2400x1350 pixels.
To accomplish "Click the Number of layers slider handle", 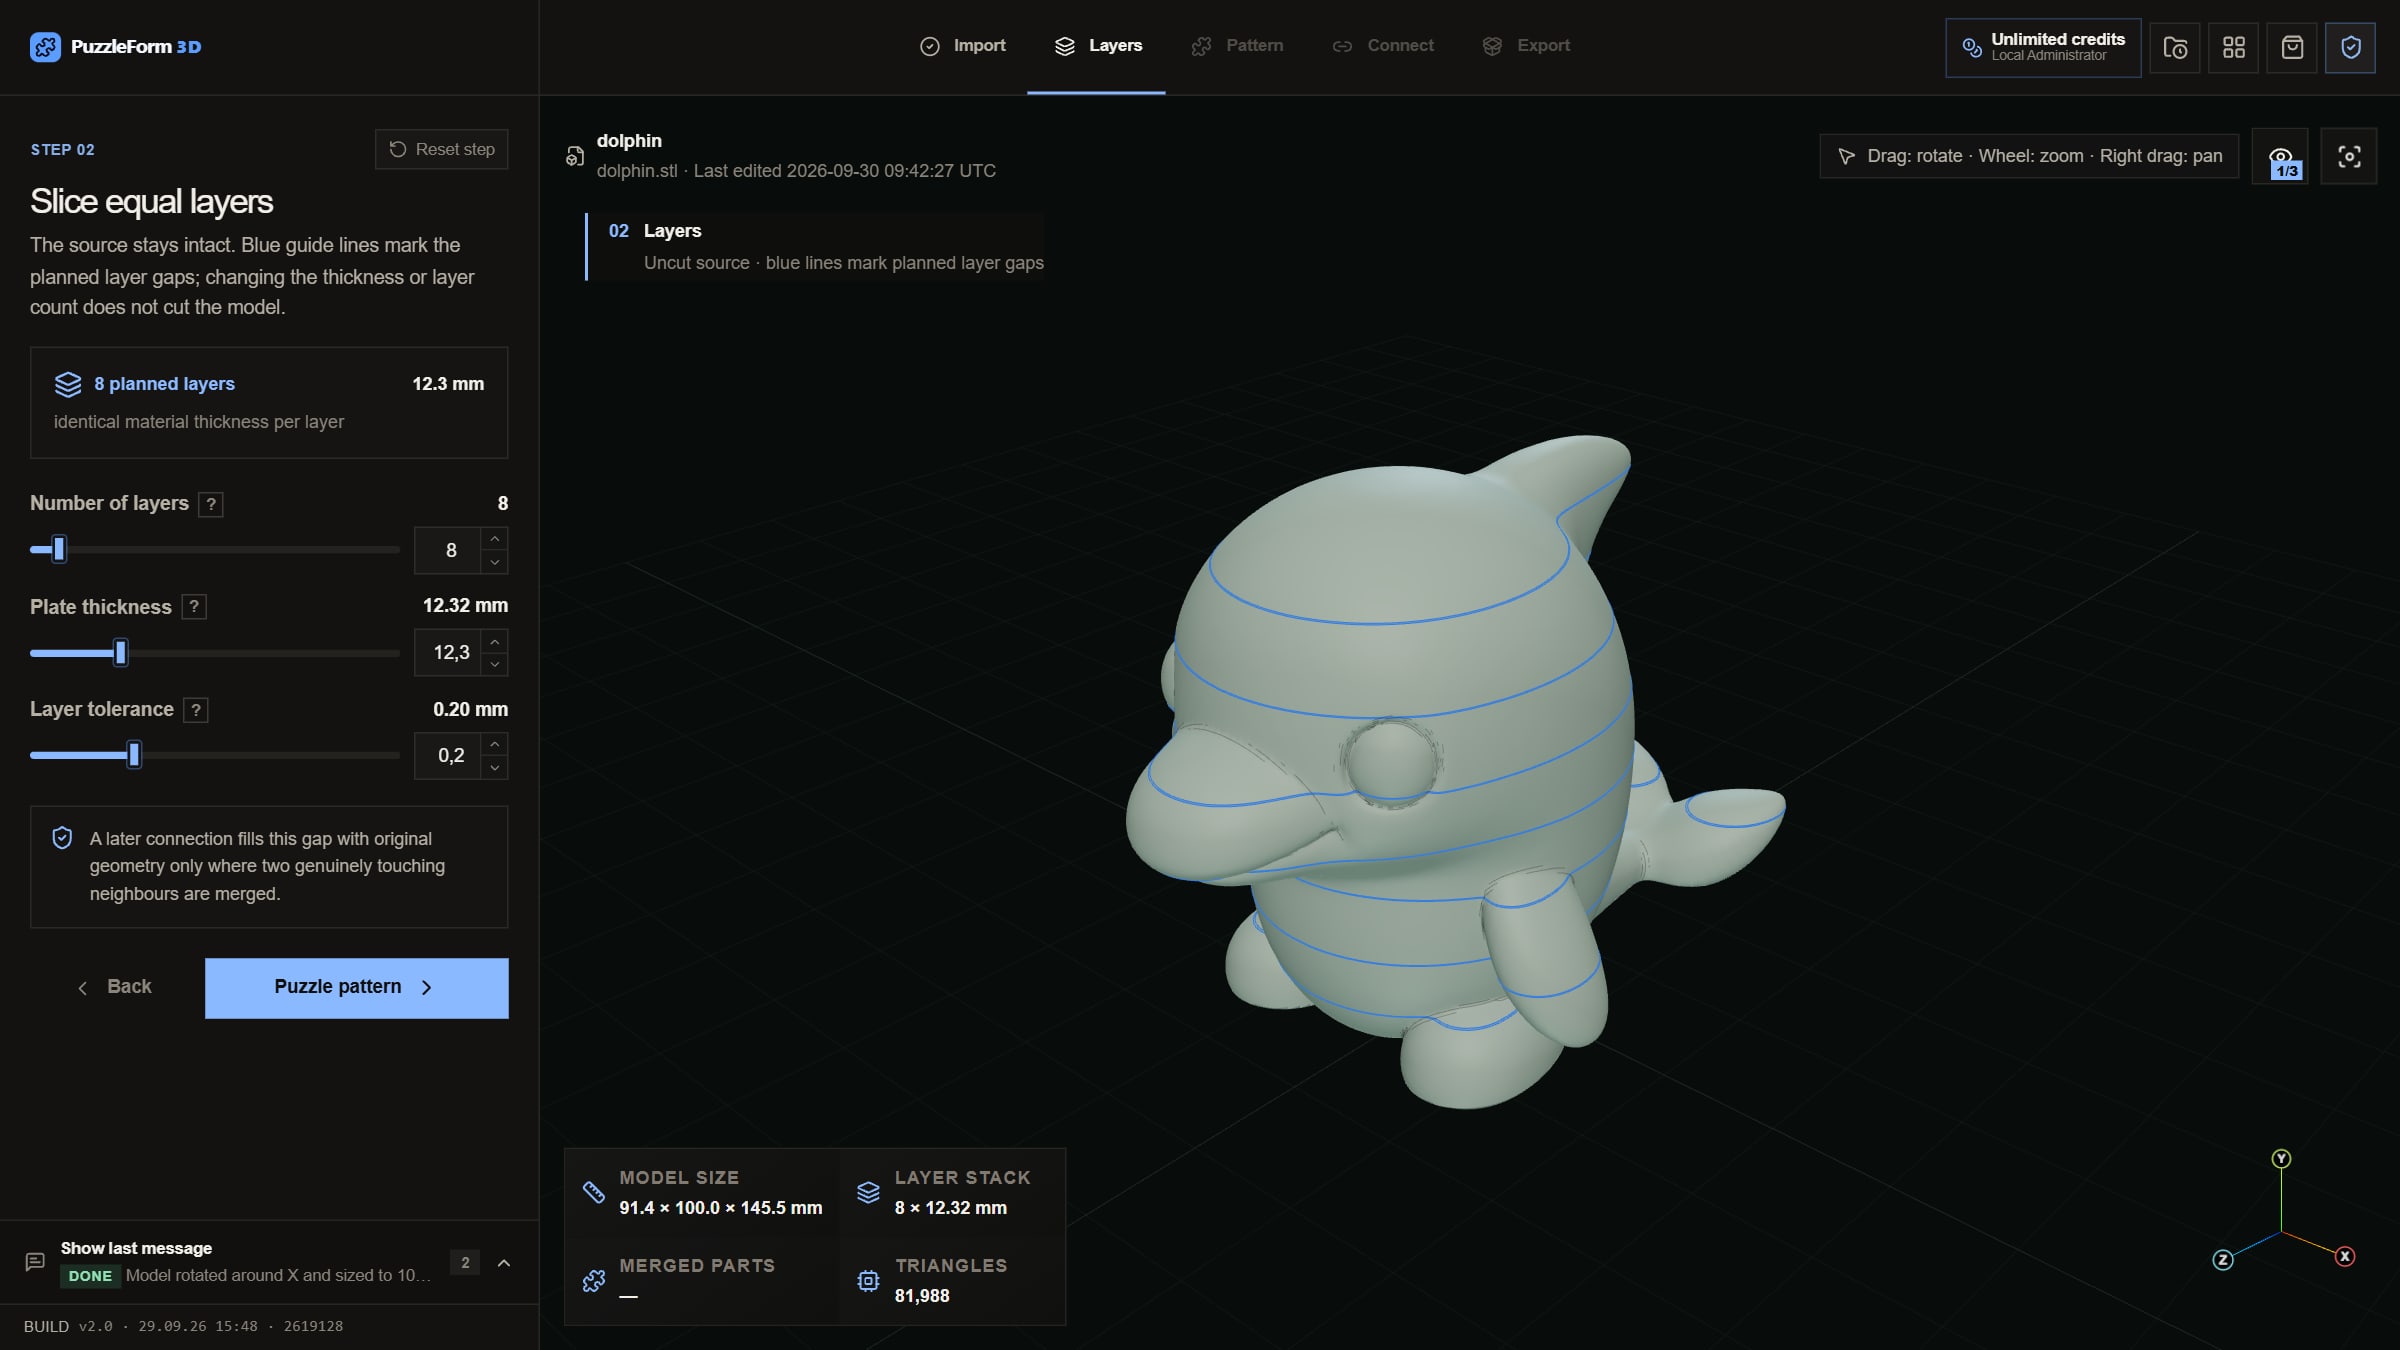I will [59, 549].
